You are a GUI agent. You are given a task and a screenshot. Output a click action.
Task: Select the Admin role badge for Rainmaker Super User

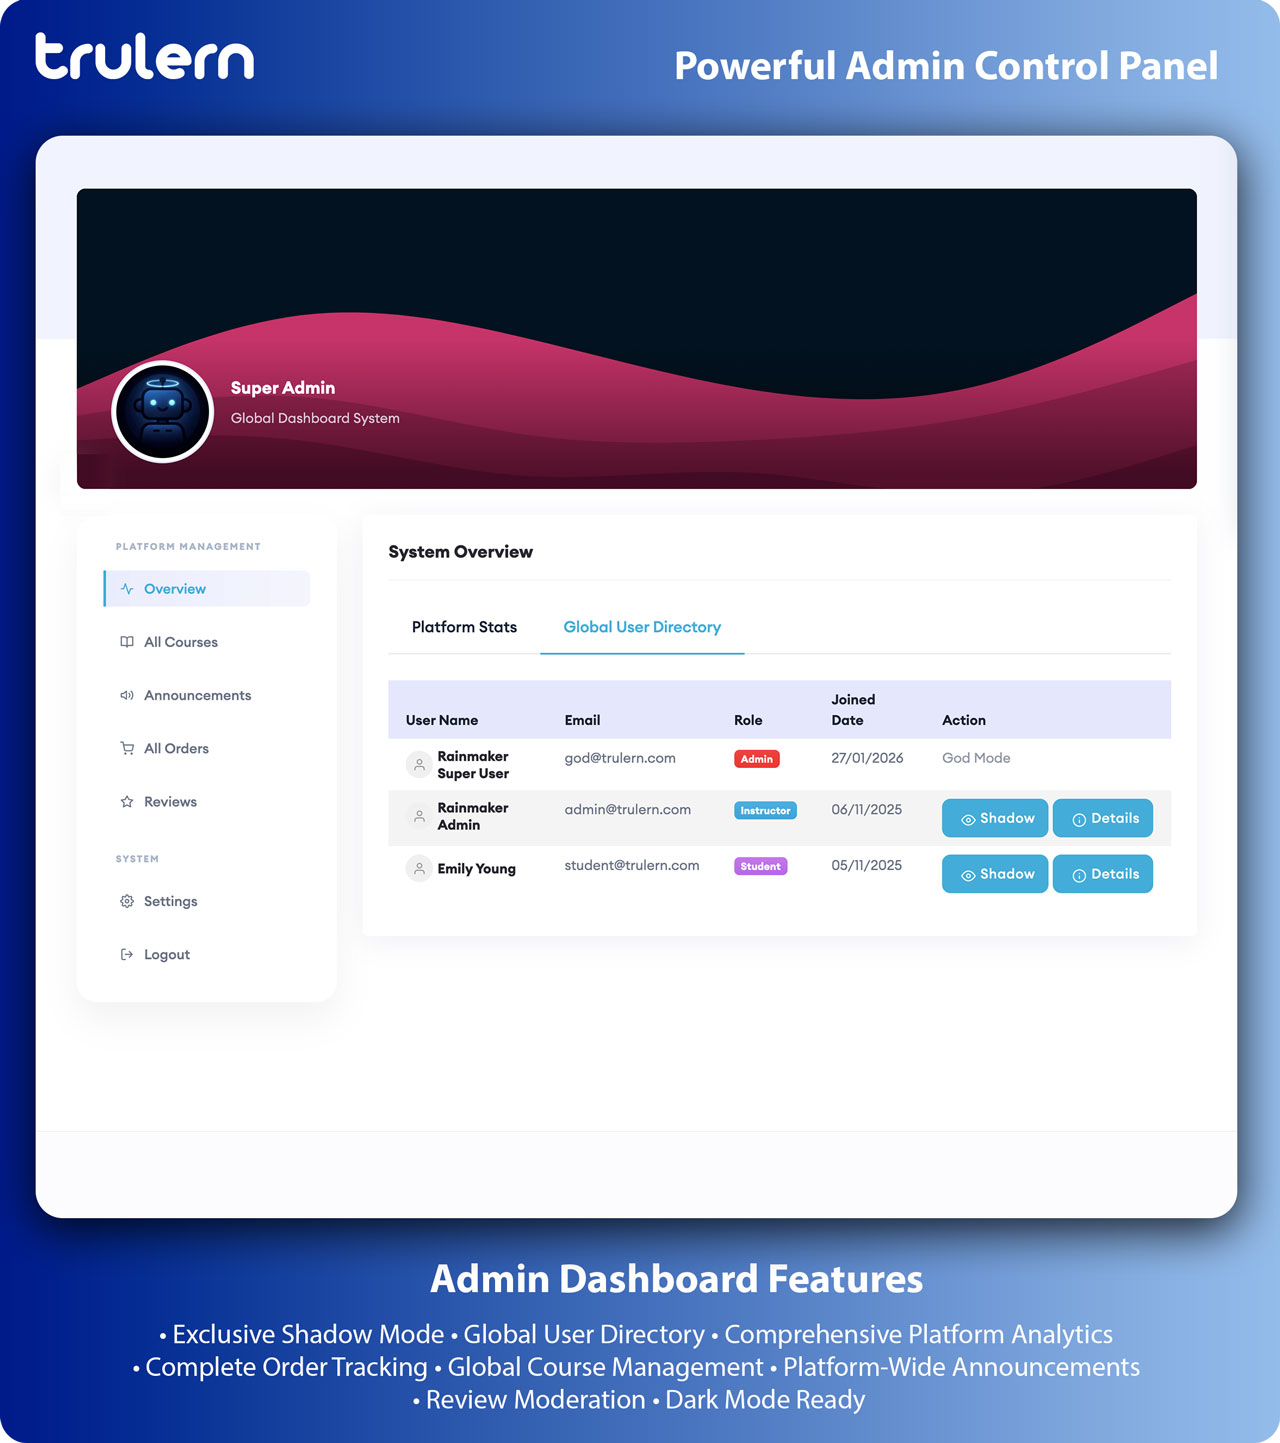click(756, 759)
